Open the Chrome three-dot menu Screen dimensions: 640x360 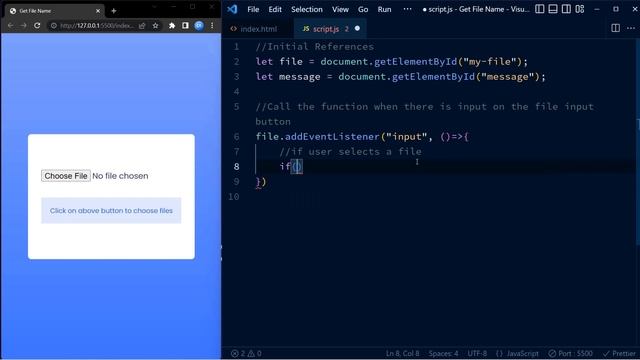[212, 26]
